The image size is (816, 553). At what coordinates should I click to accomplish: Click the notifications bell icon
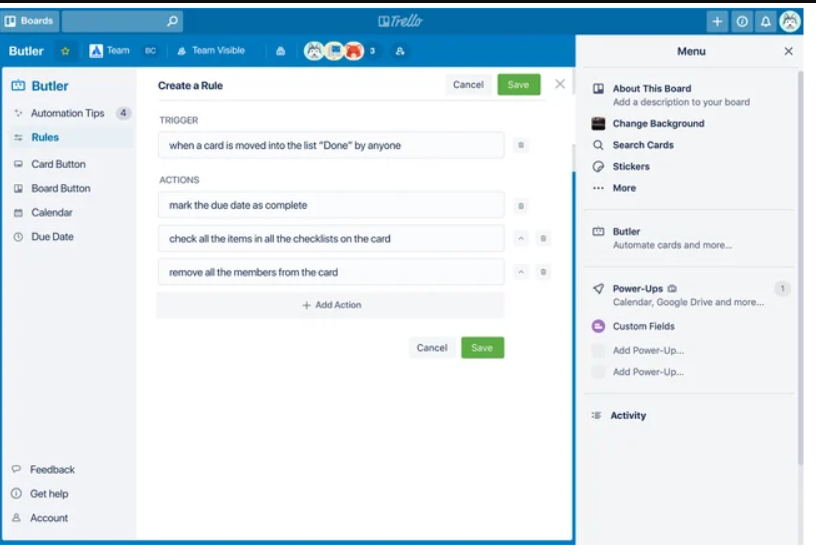(766, 21)
